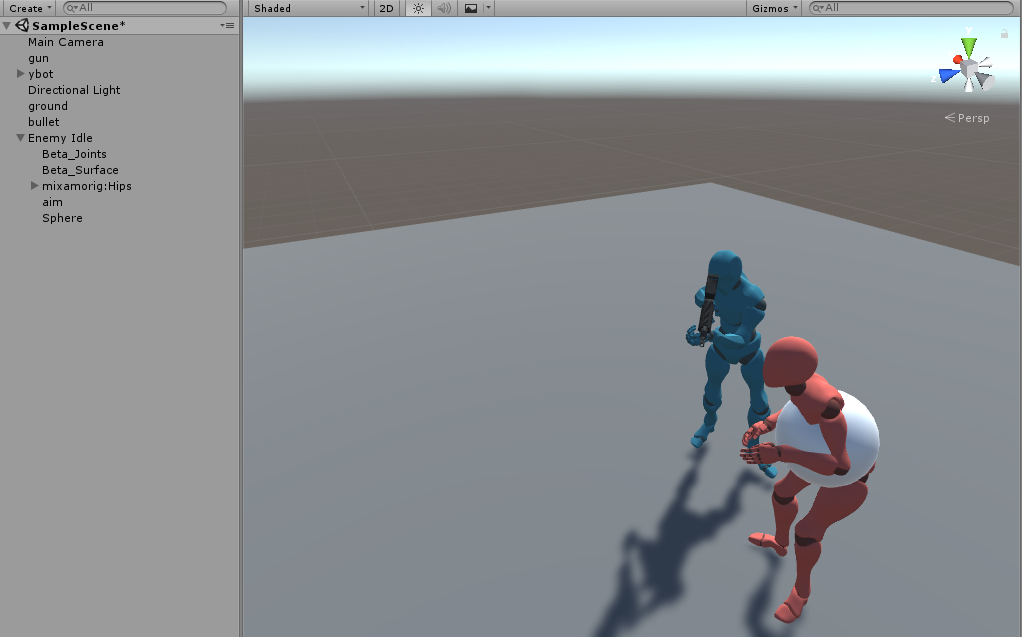Image resolution: width=1022 pixels, height=637 pixels.
Task: Click the red X axis gizmo cone
Action: [957, 60]
